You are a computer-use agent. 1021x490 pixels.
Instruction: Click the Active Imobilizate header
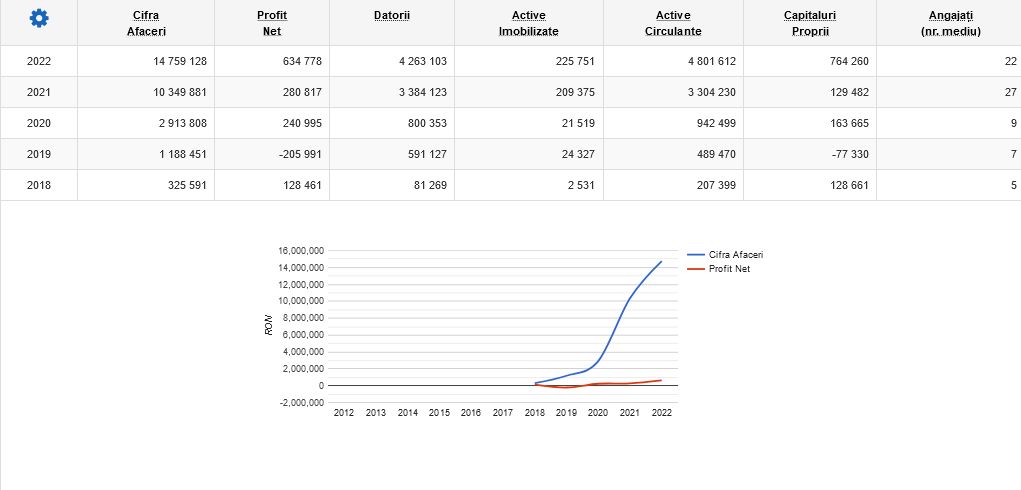click(x=529, y=23)
